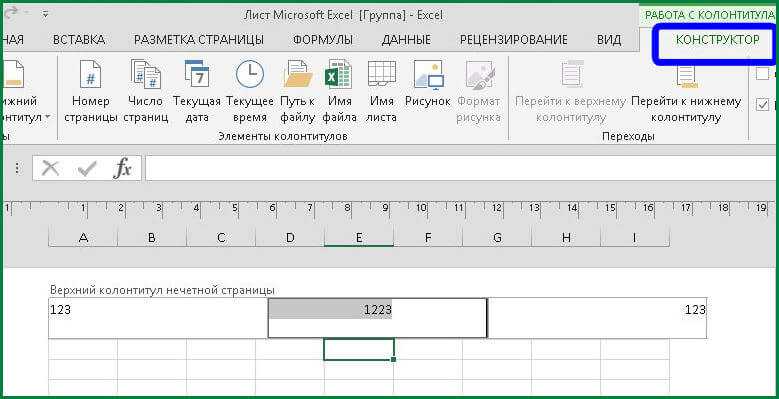The image size is (779, 399).
Task: Switch to РАЗМЕТКА СТРАНИЦЫ tab
Action: (x=199, y=40)
